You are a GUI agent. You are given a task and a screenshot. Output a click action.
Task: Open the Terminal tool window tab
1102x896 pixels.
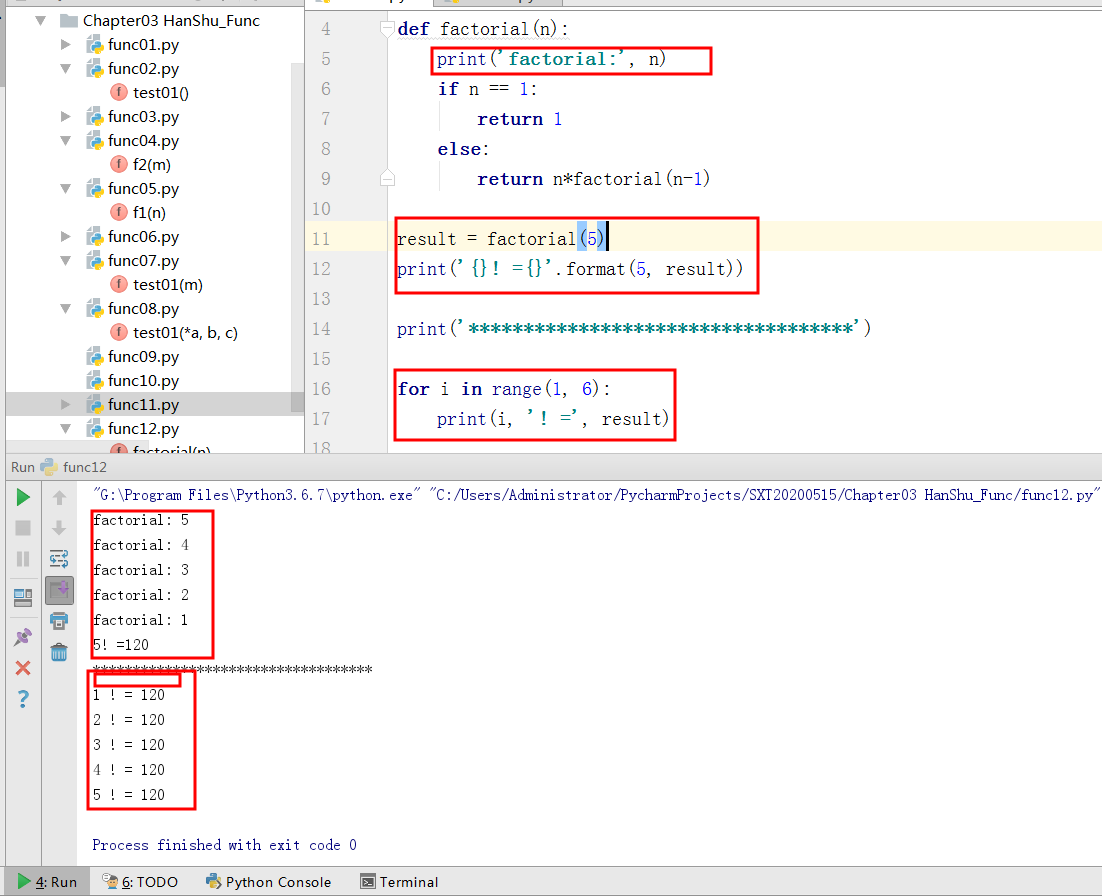pyautogui.click(x=399, y=882)
